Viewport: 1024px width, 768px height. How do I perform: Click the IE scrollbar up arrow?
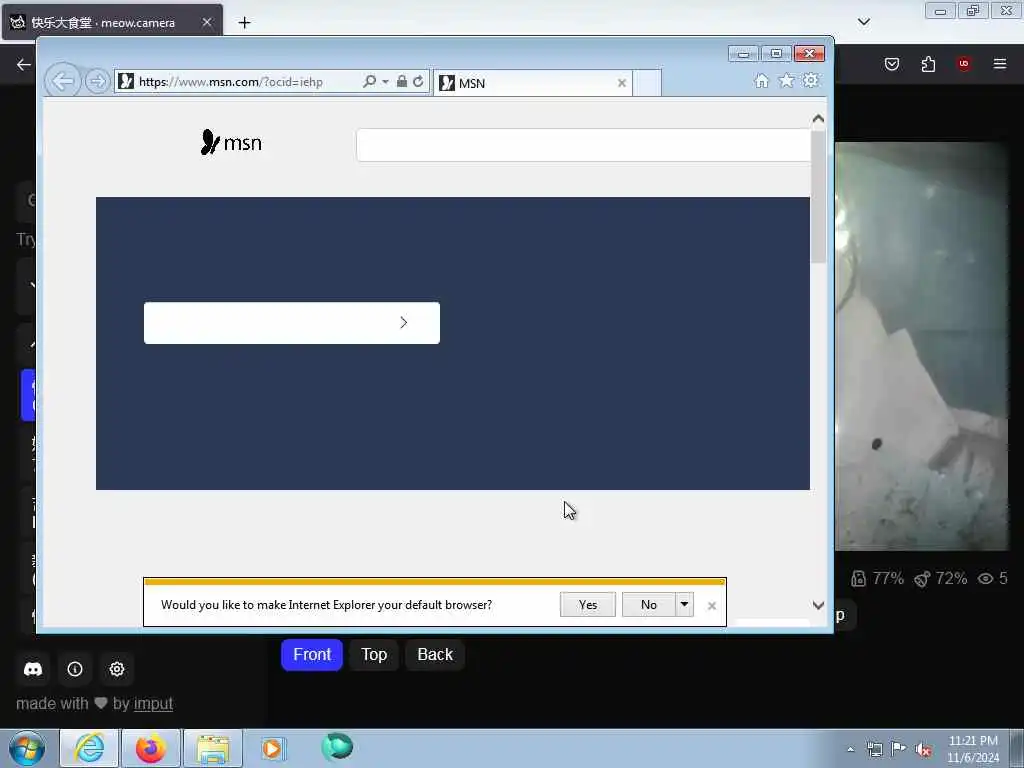pyautogui.click(x=818, y=119)
